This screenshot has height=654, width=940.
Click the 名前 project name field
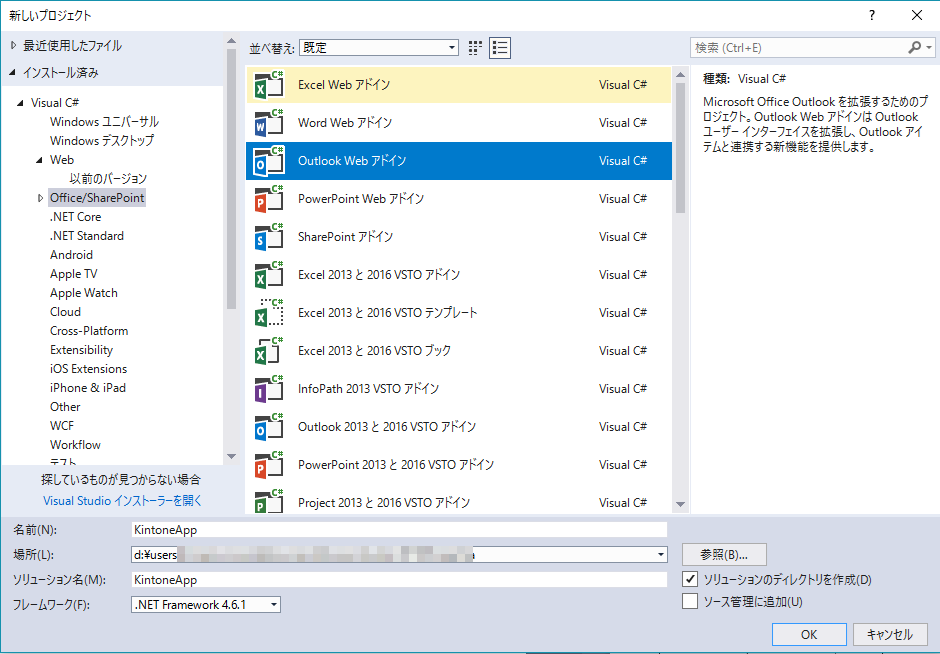399,530
